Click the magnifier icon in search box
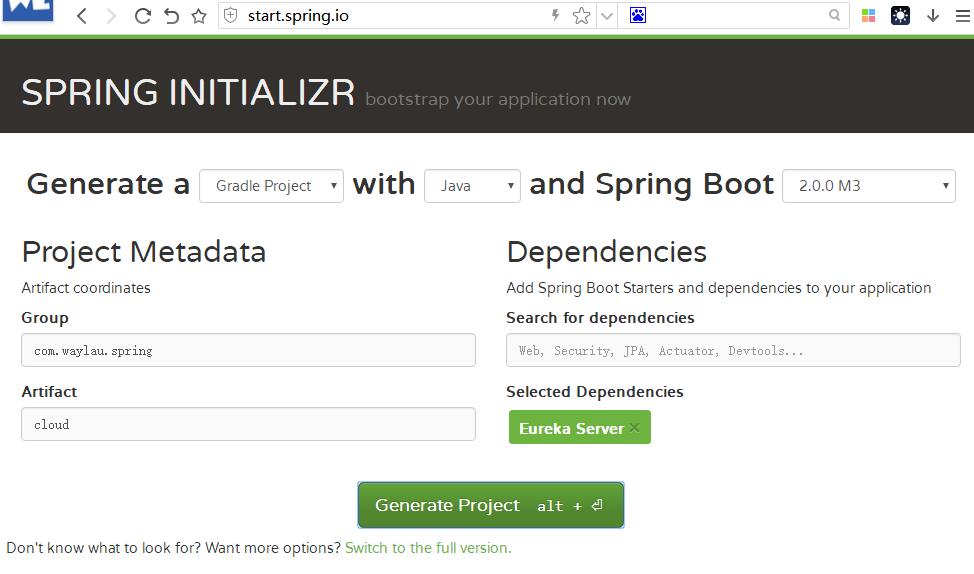Screen dimensions: 974x574 [x=835, y=16]
